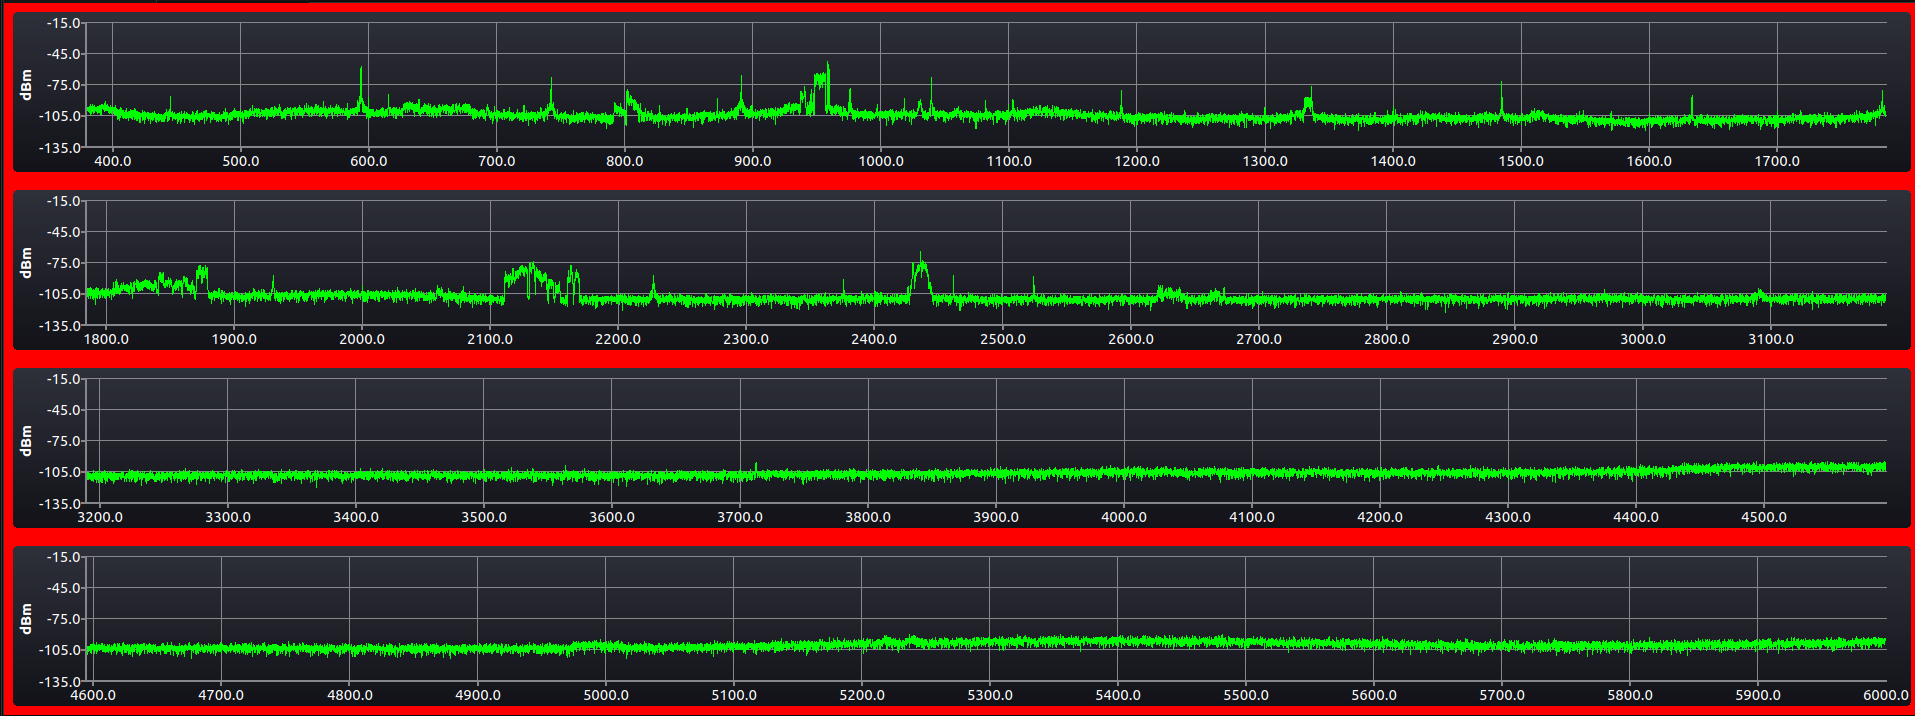Select the 1000.0 frequency tick label
Viewport: 1915px width, 716px height.
pyautogui.click(x=880, y=161)
